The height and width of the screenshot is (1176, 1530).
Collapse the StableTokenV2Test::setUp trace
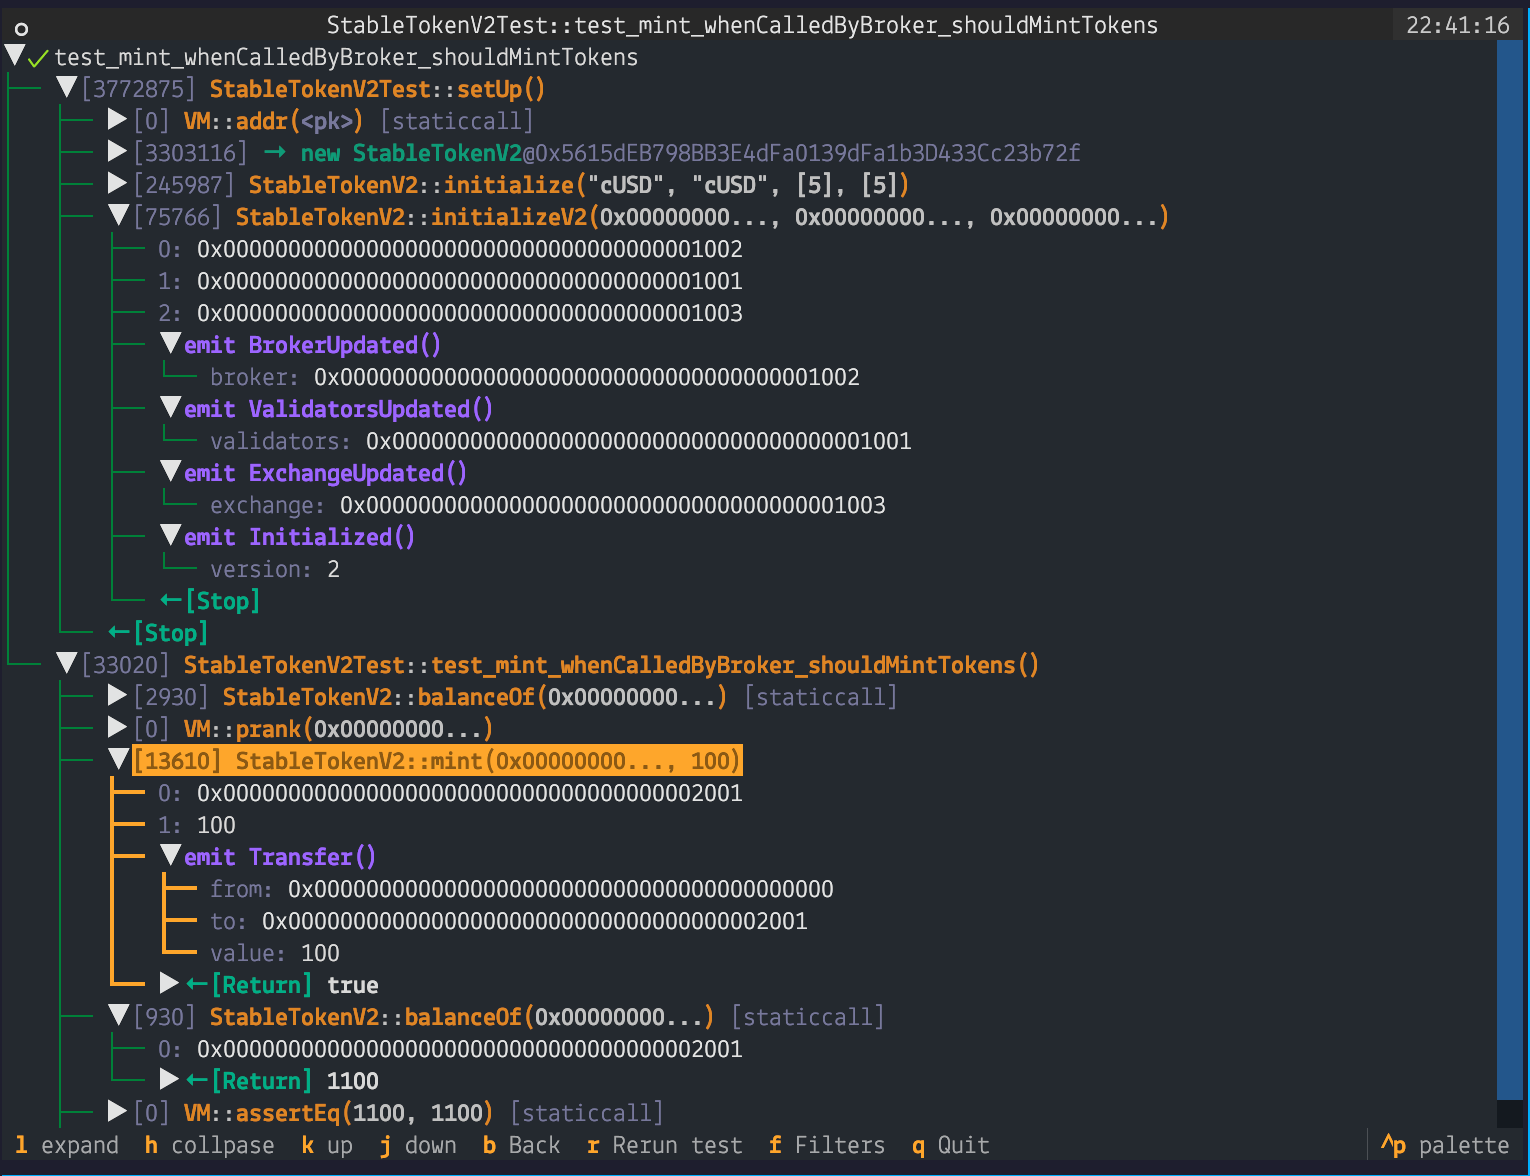click(x=66, y=88)
